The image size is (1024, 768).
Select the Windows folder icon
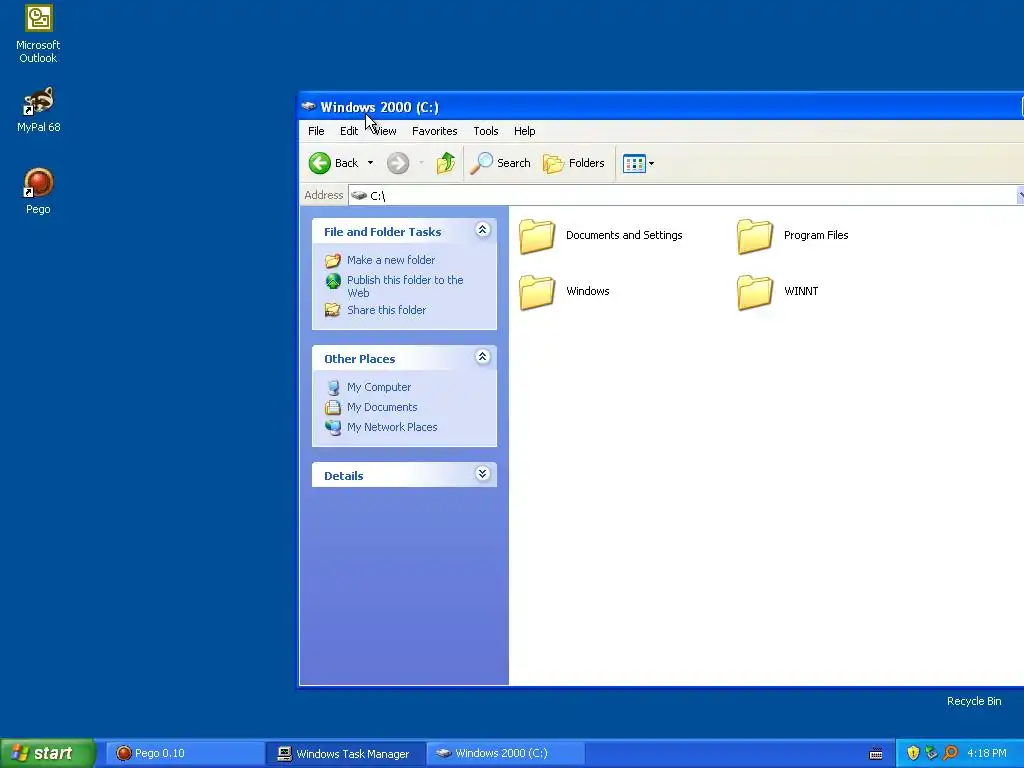[x=537, y=292]
